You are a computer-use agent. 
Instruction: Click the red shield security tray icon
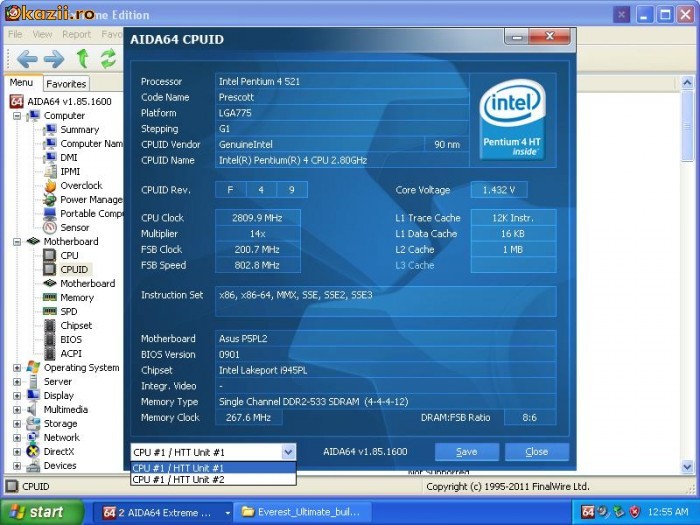[634, 512]
